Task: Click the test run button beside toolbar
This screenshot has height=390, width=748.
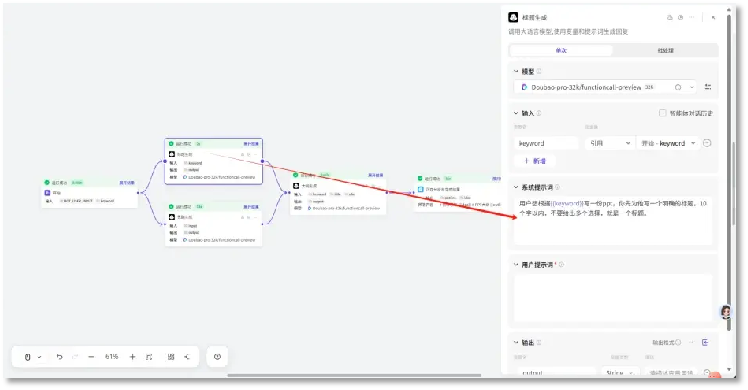Action: 218,357
